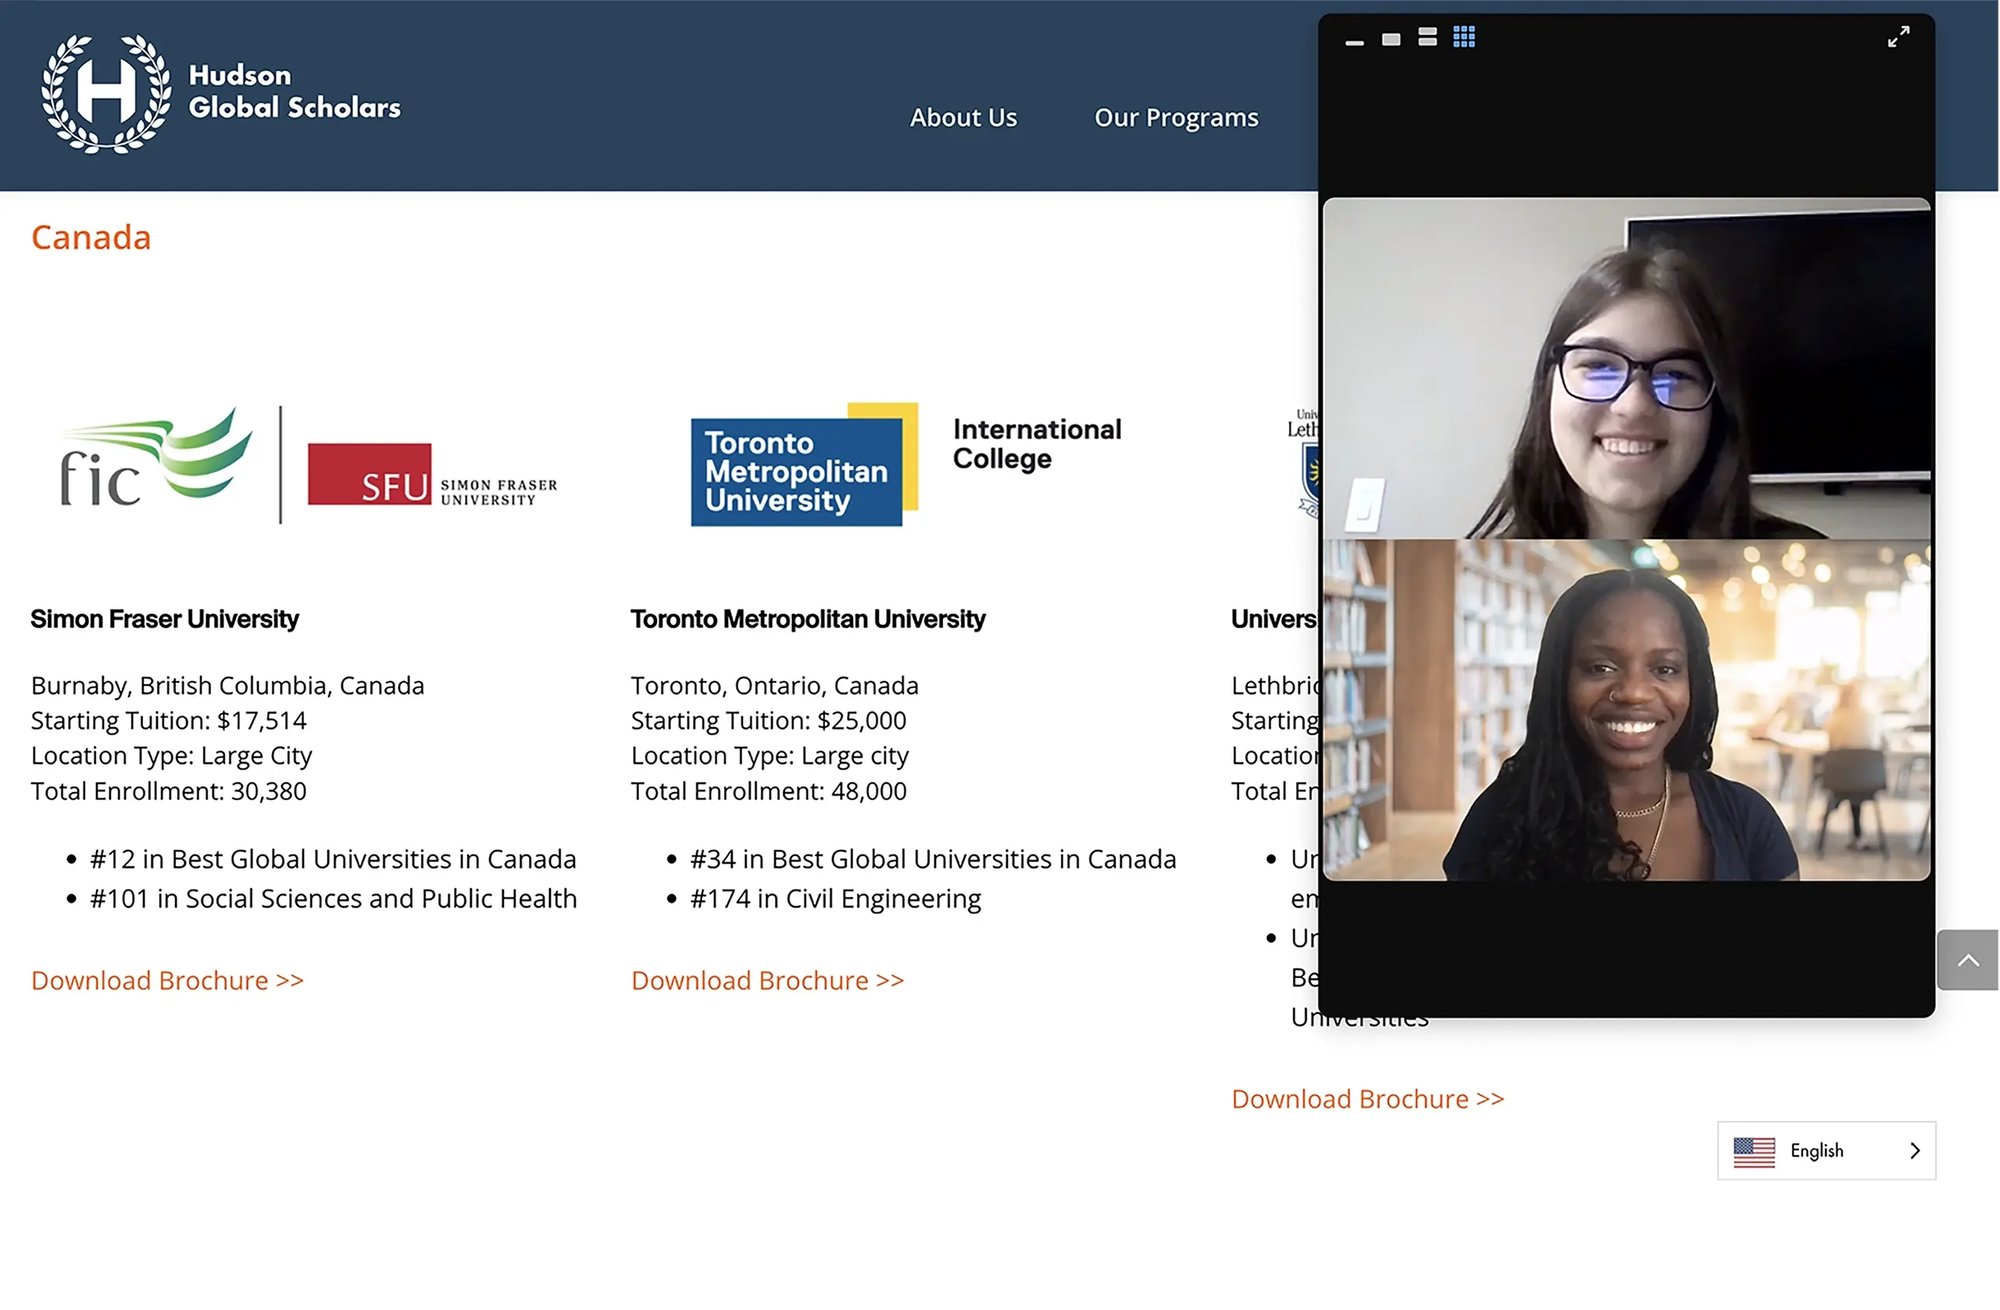
Task: Click 'Location Type: Large City' under Simon Fraser
Action: (x=171, y=756)
